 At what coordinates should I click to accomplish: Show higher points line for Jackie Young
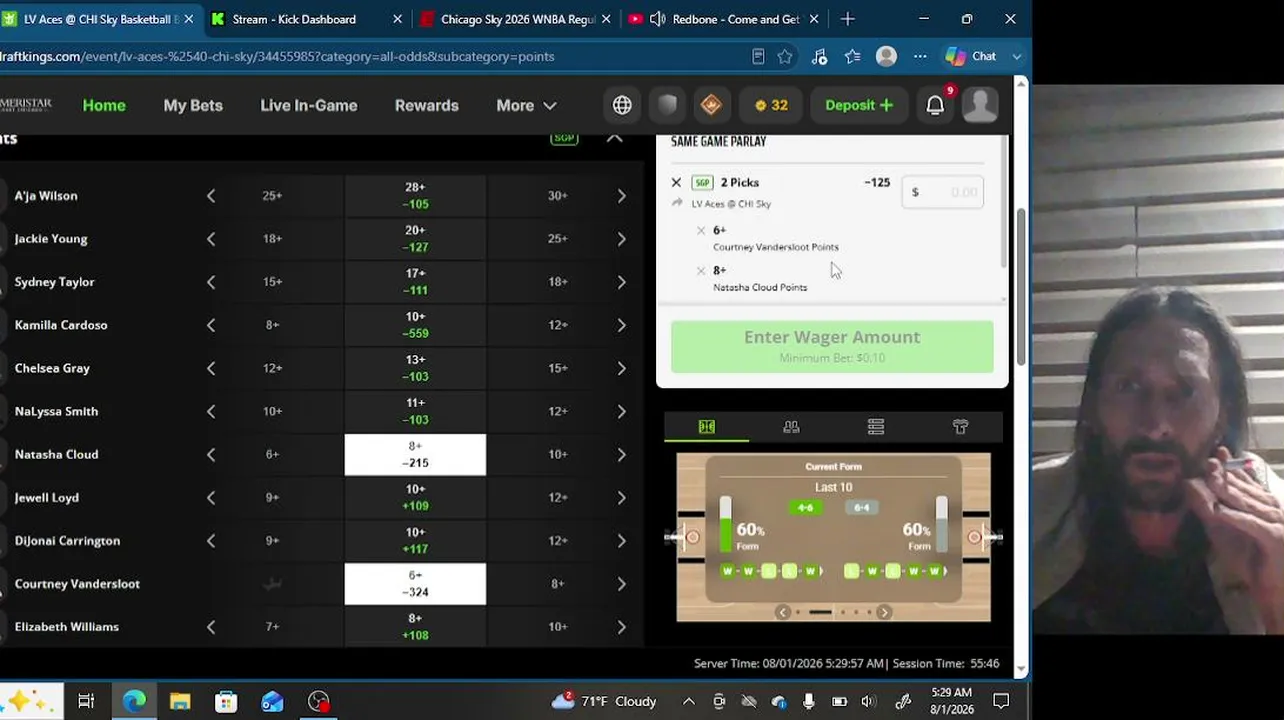(x=621, y=239)
